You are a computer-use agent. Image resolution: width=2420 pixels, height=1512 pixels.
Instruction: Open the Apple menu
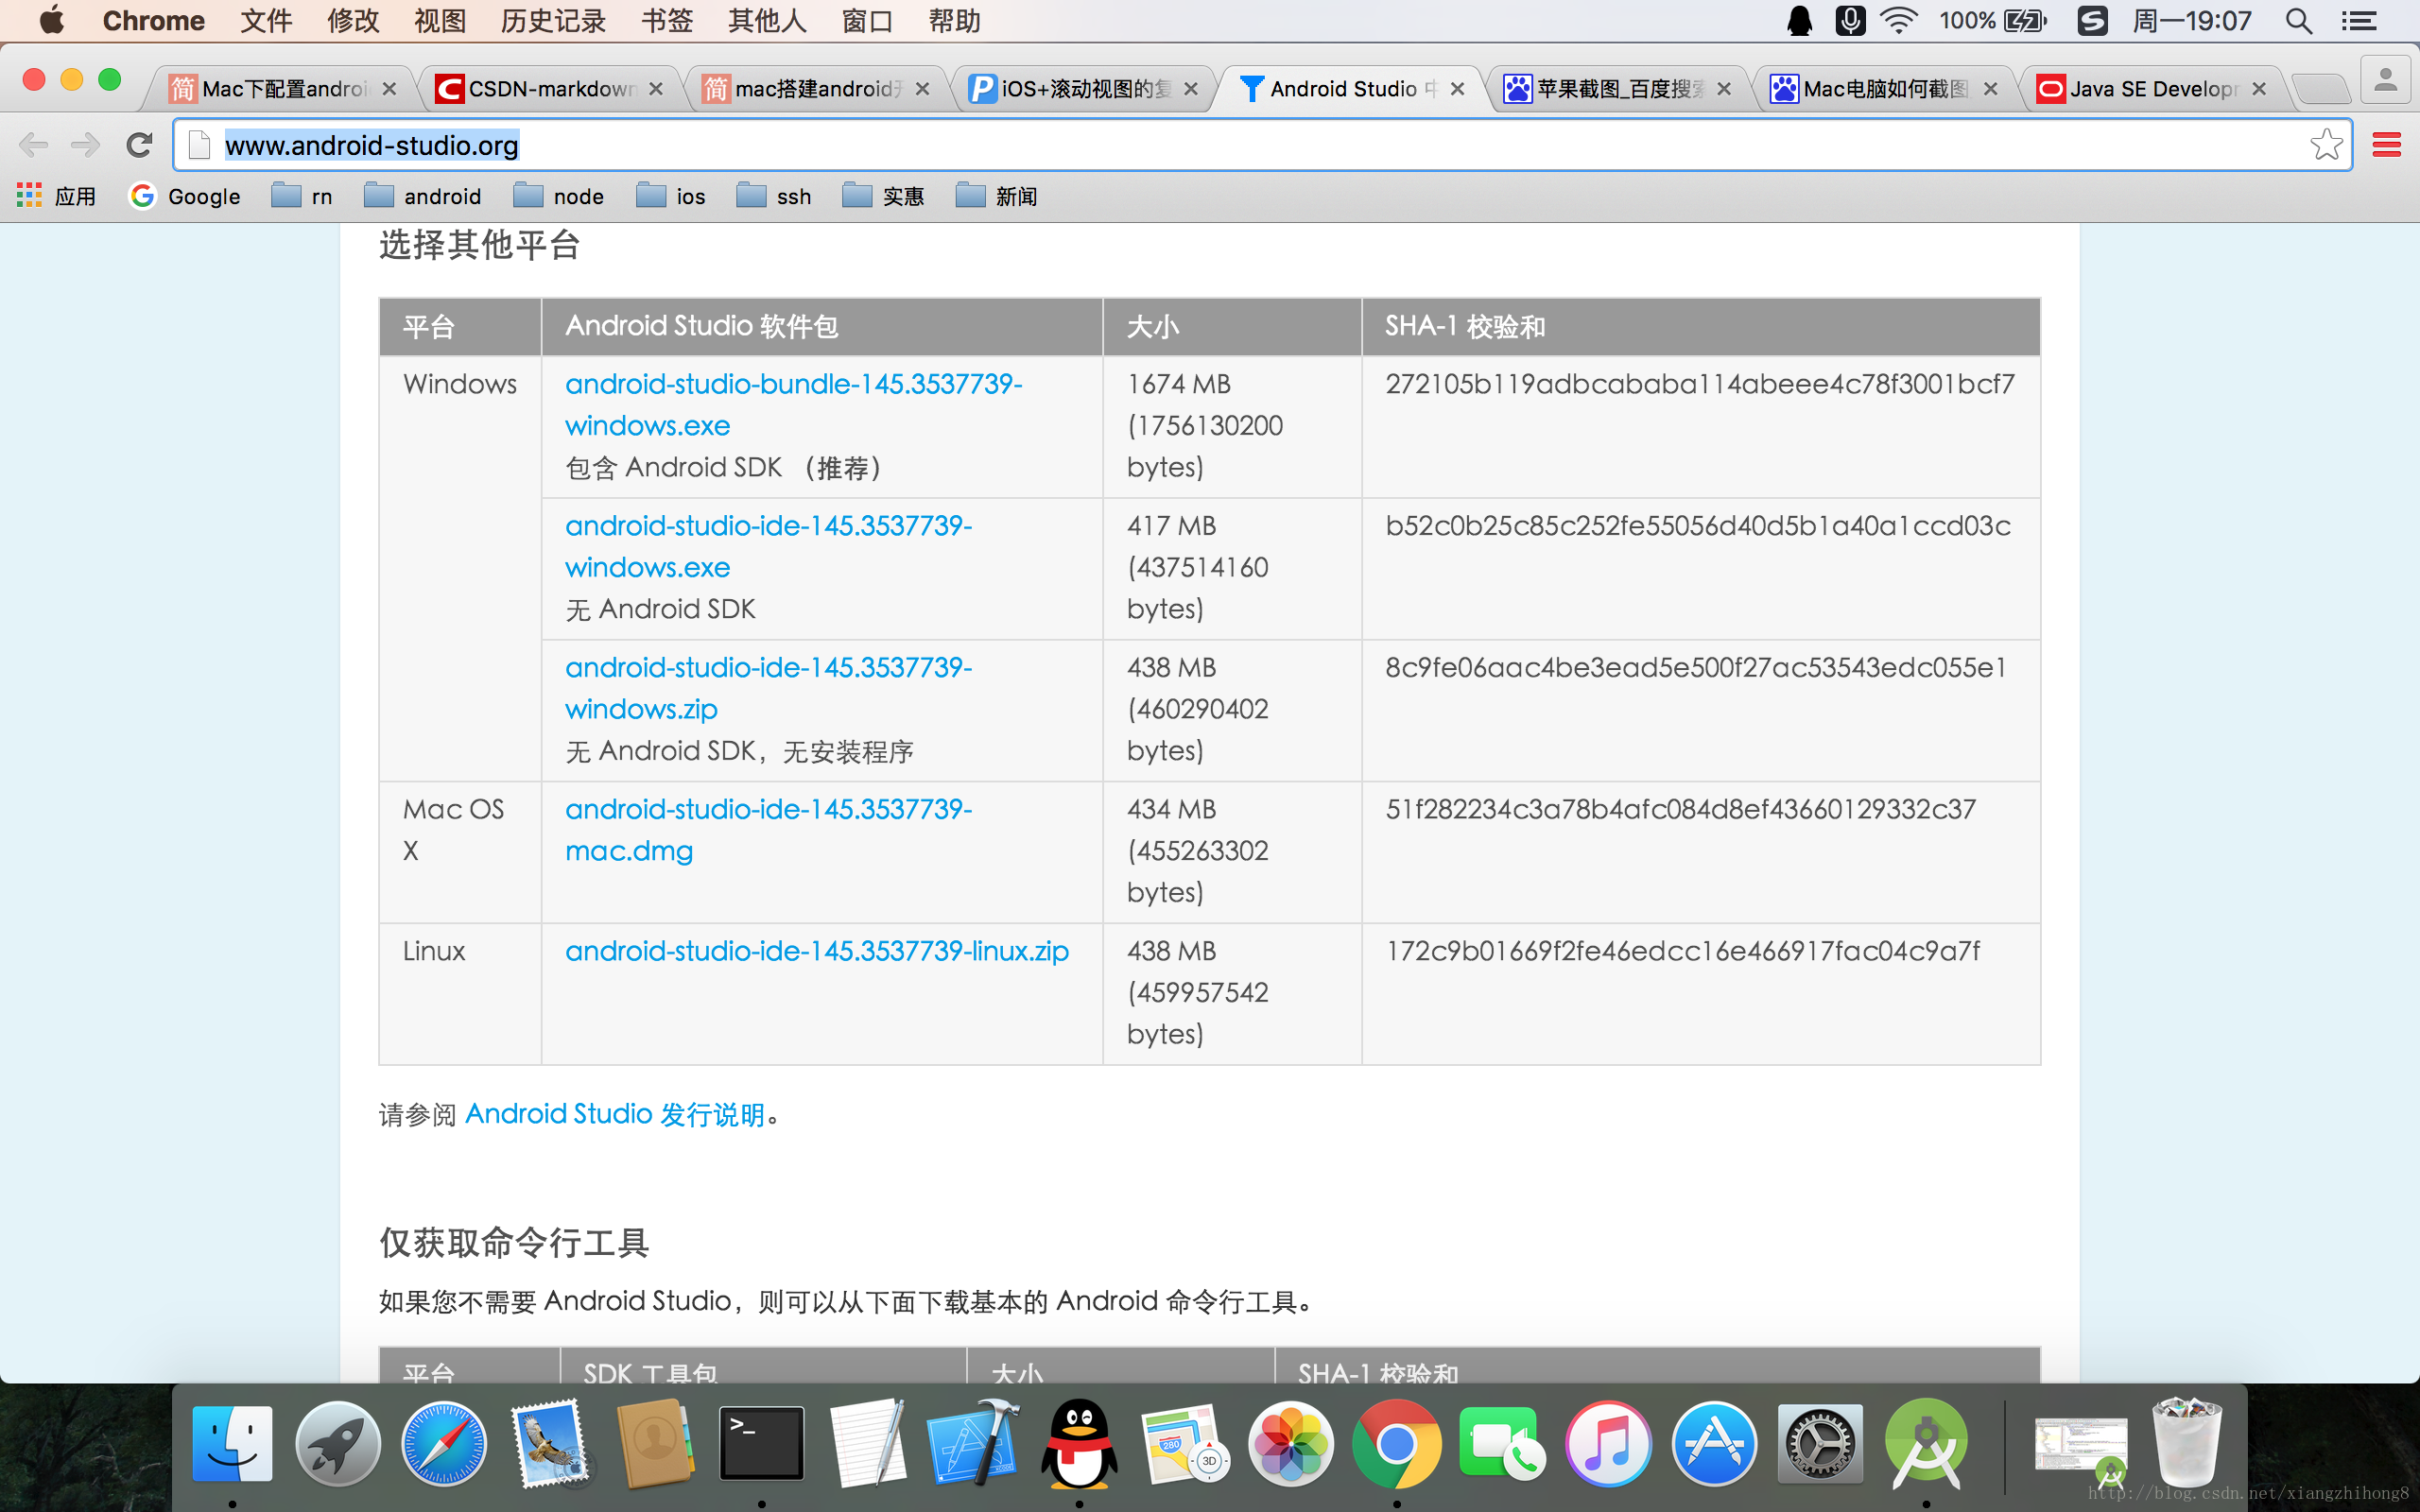pos(51,20)
